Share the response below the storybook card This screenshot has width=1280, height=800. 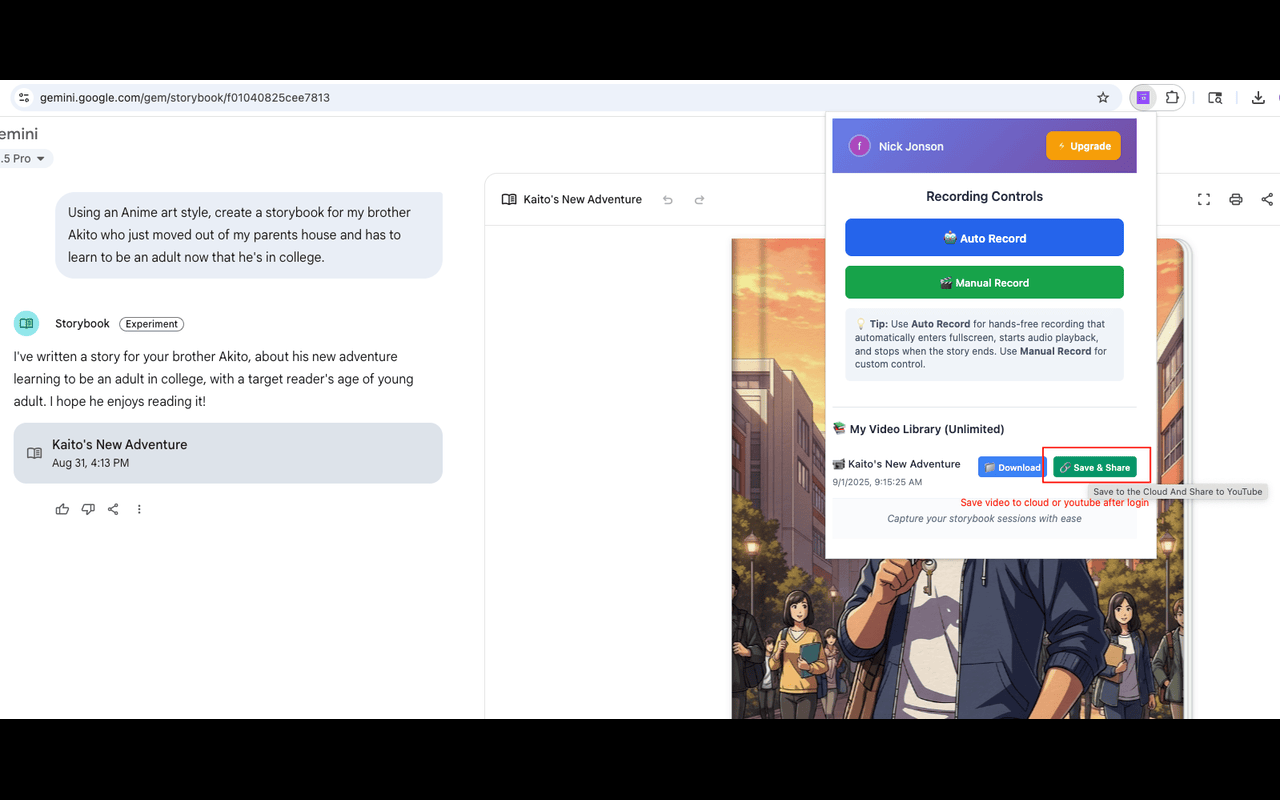click(113, 509)
